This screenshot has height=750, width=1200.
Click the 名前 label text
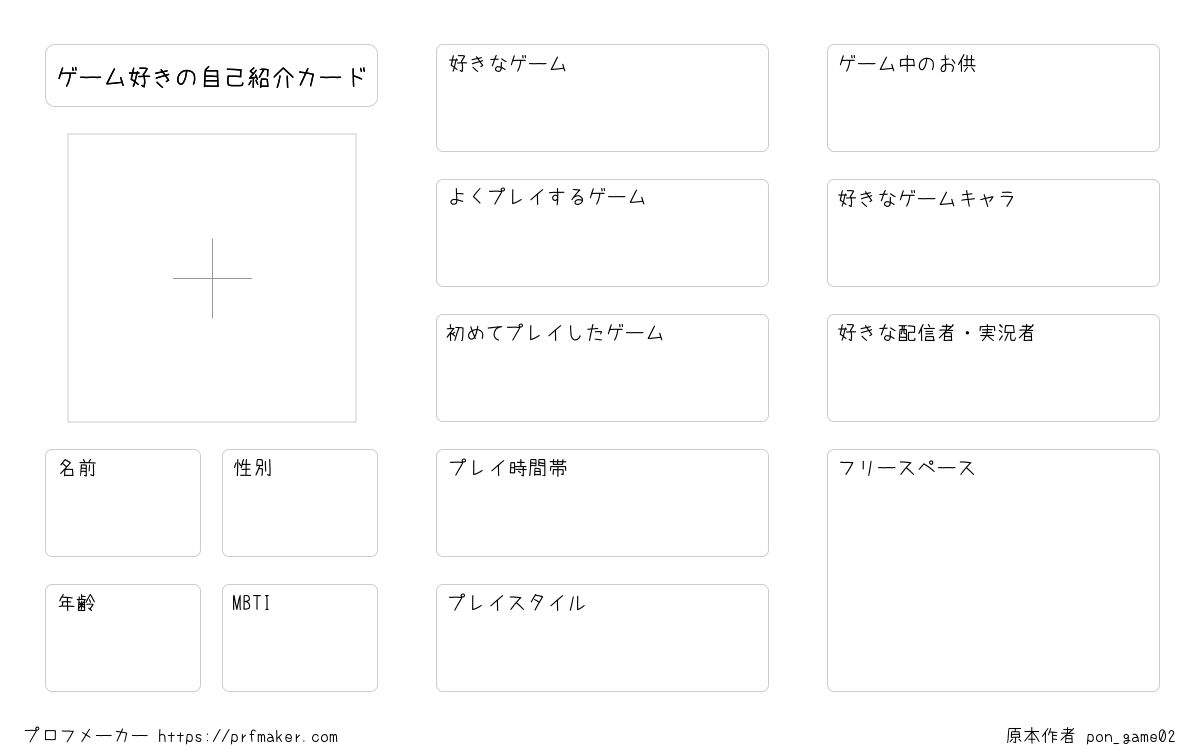(x=77, y=468)
